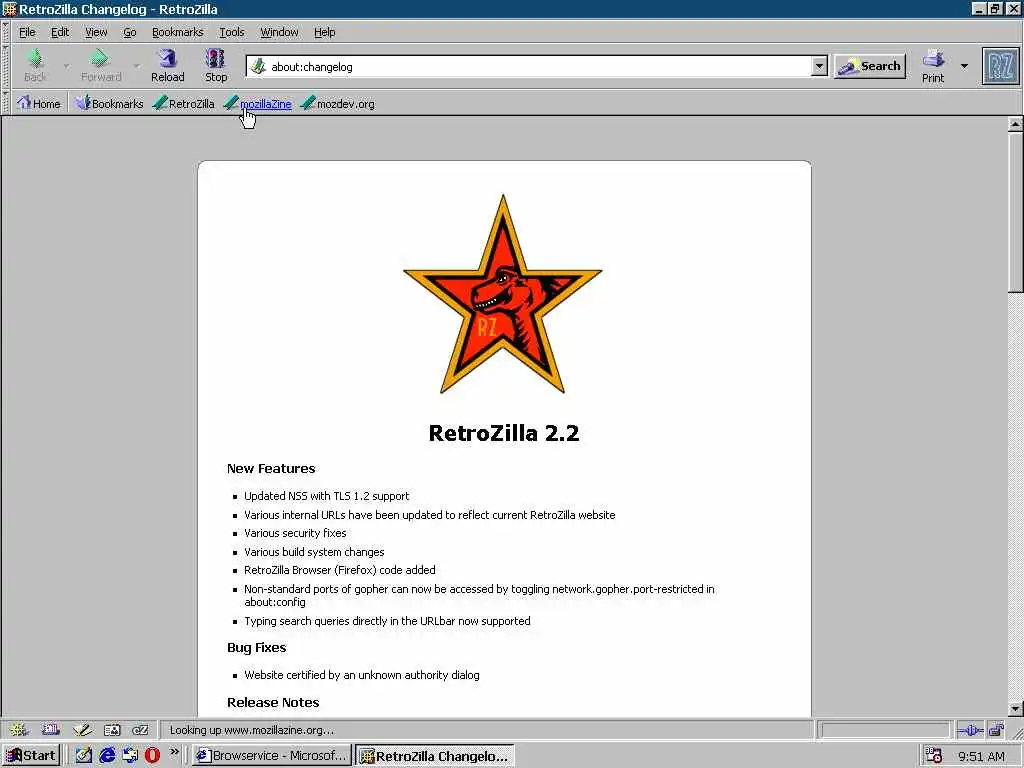Open the Navigator component from status bar

click(19, 730)
